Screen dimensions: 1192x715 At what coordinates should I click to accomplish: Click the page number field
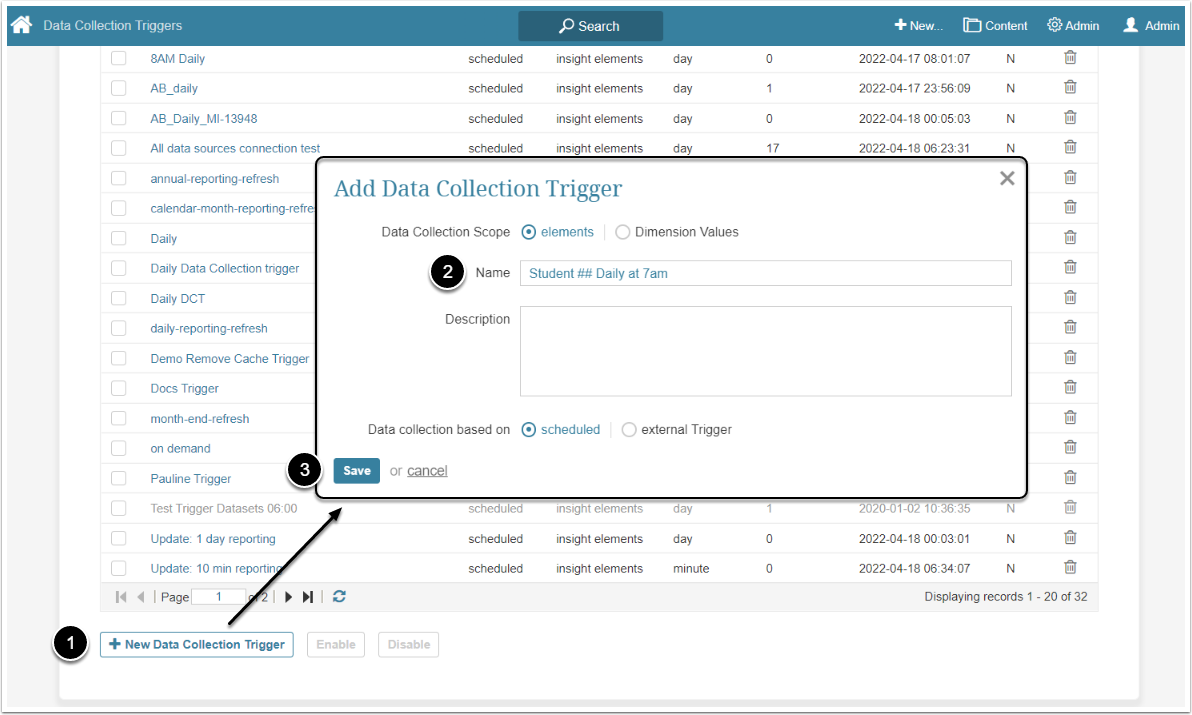click(x=219, y=597)
